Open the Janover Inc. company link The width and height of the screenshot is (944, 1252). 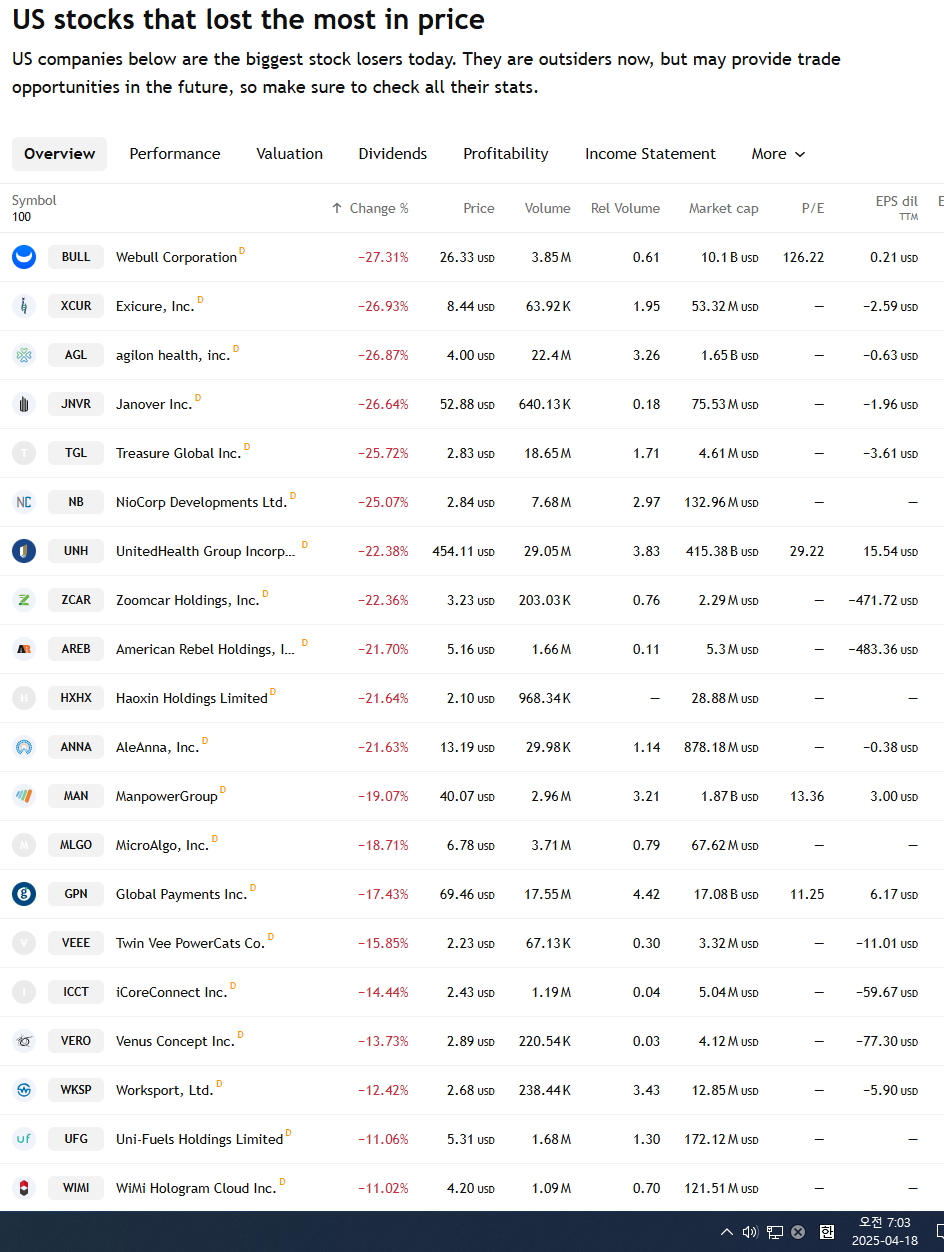[154, 404]
